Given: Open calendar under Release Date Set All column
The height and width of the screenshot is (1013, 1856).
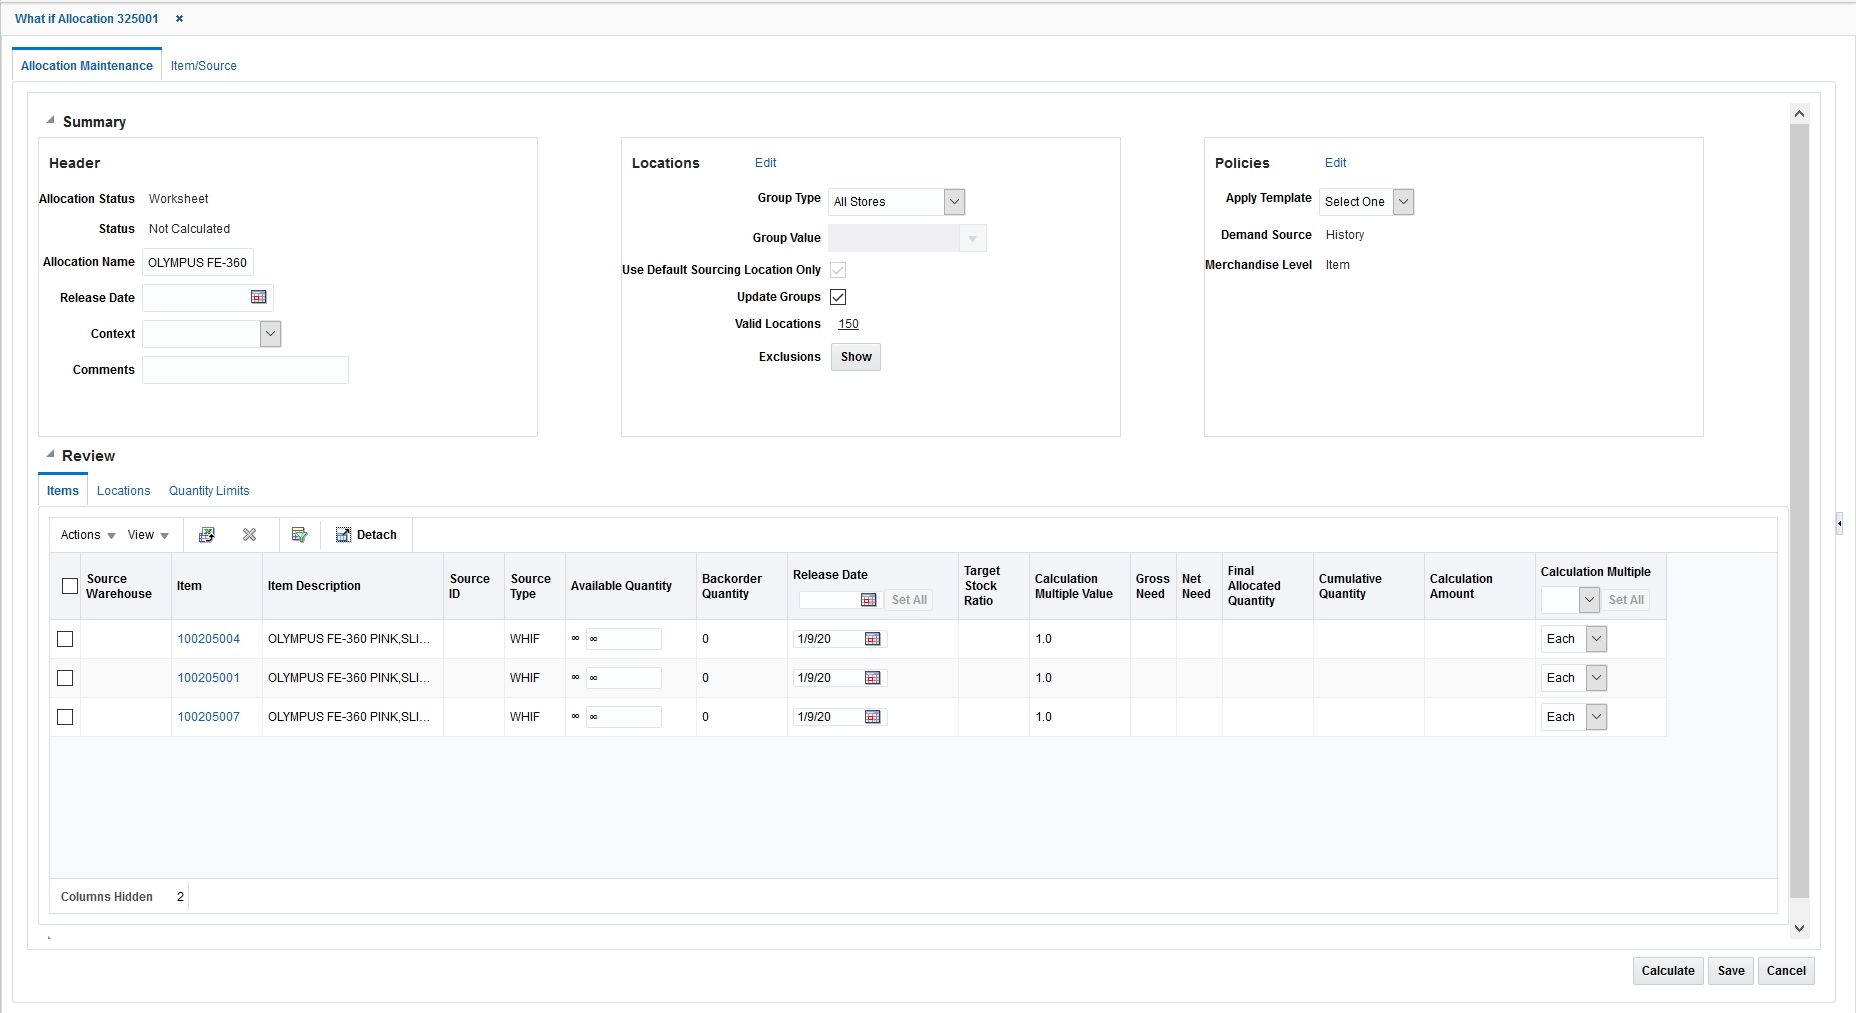Looking at the screenshot, I should point(867,600).
